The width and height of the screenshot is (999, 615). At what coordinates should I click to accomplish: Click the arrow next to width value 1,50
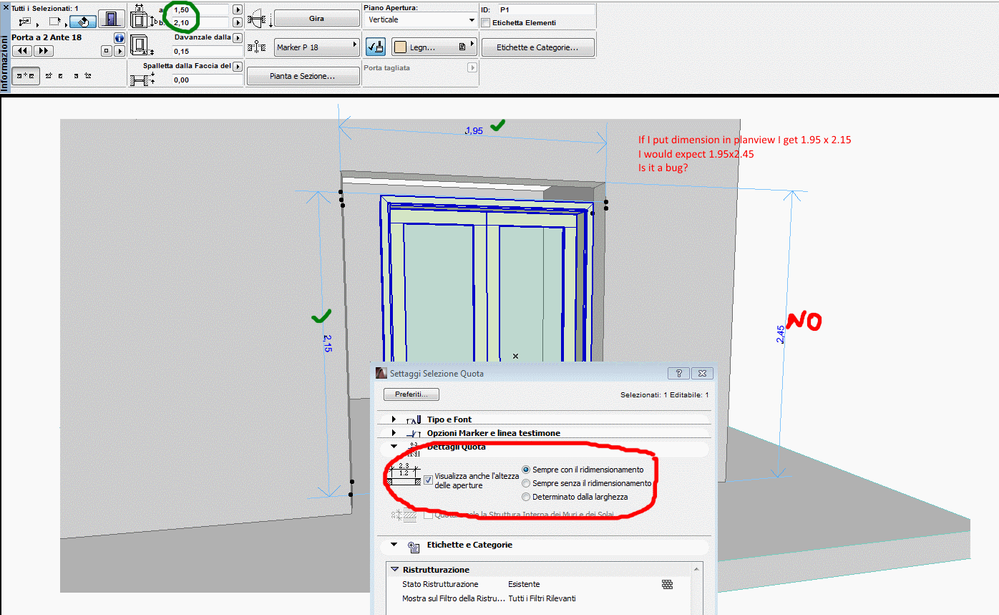tap(237, 10)
